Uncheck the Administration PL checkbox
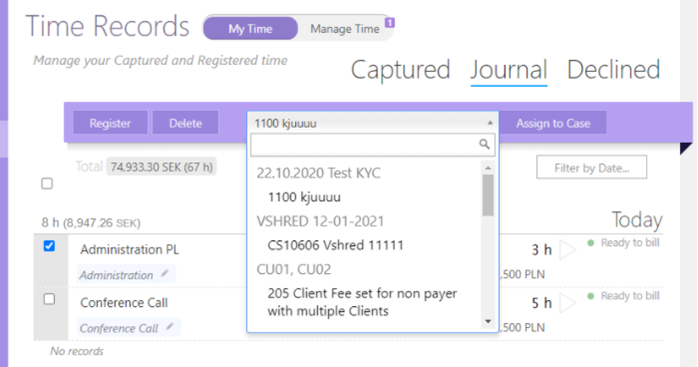Viewport: 698px width, 367px height. pyautogui.click(x=49, y=246)
